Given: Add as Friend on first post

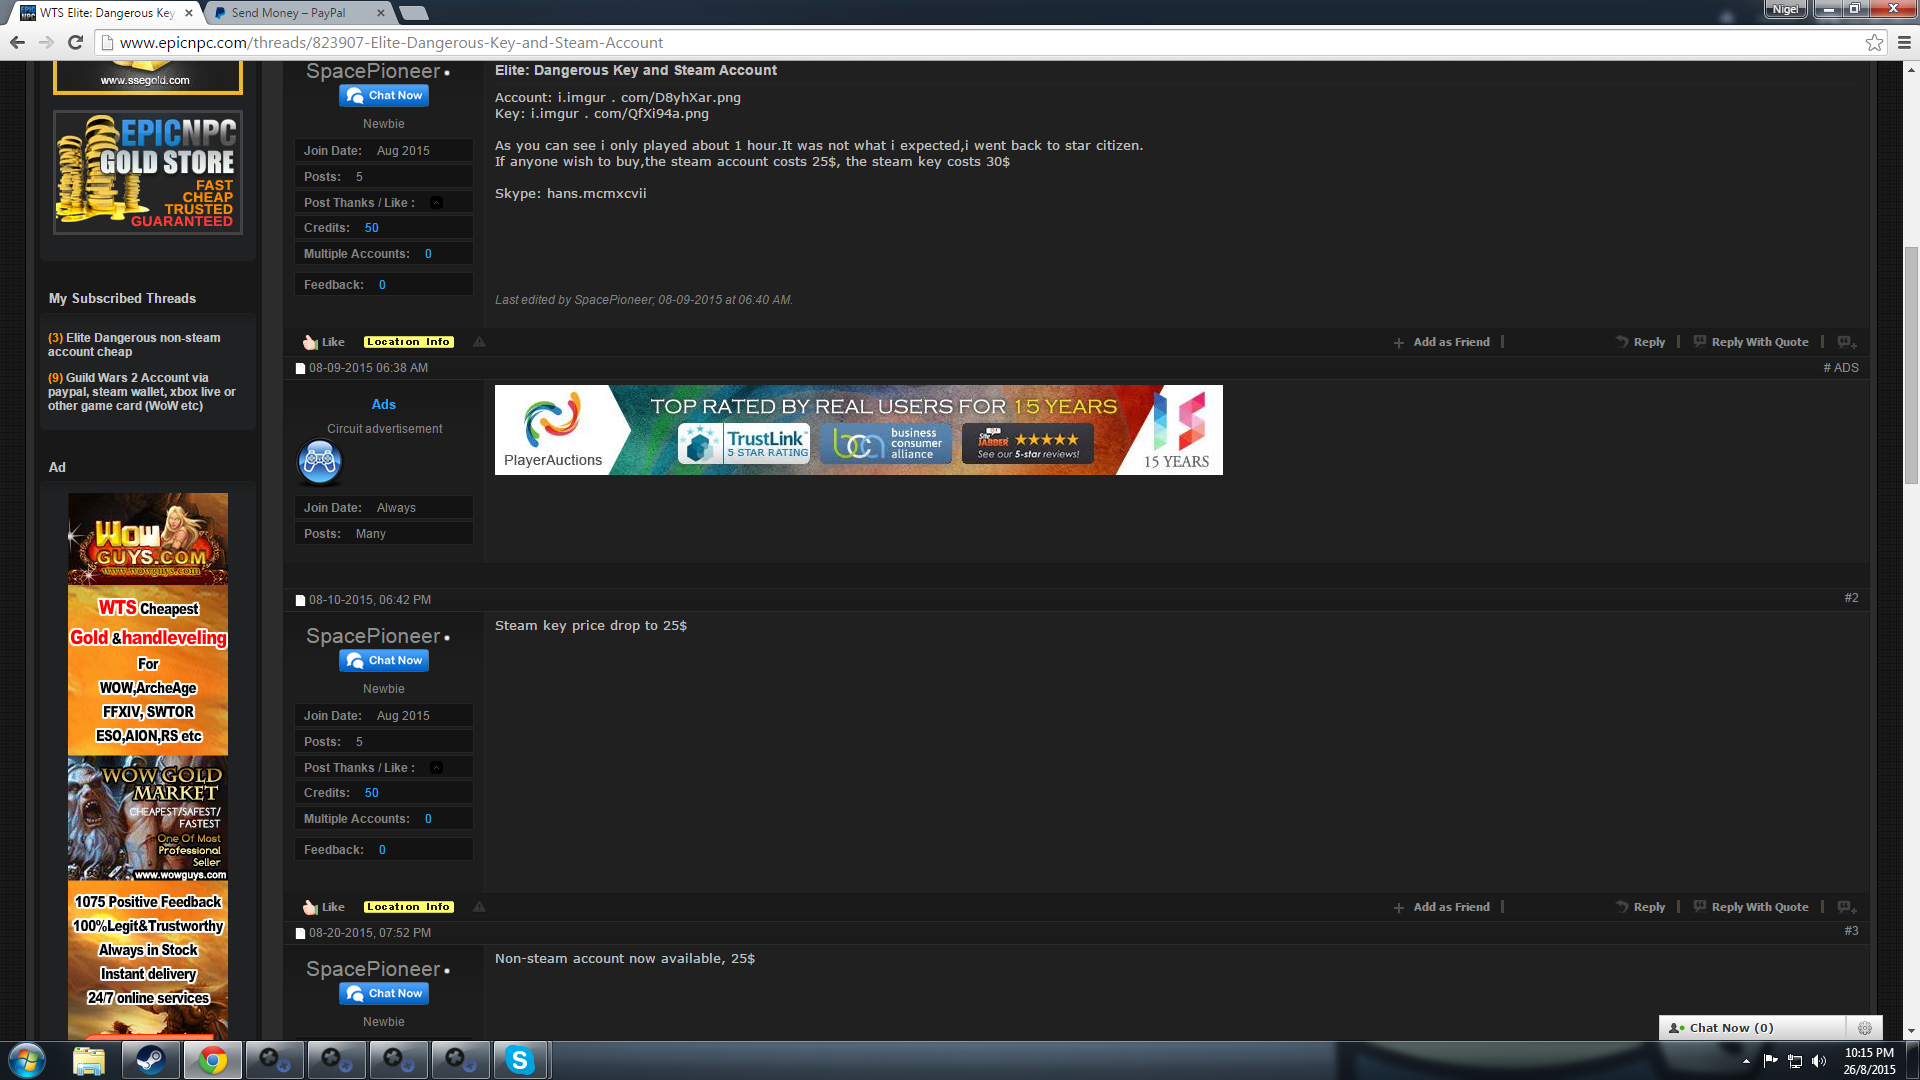Looking at the screenshot, I should [x=1441, y=342].
